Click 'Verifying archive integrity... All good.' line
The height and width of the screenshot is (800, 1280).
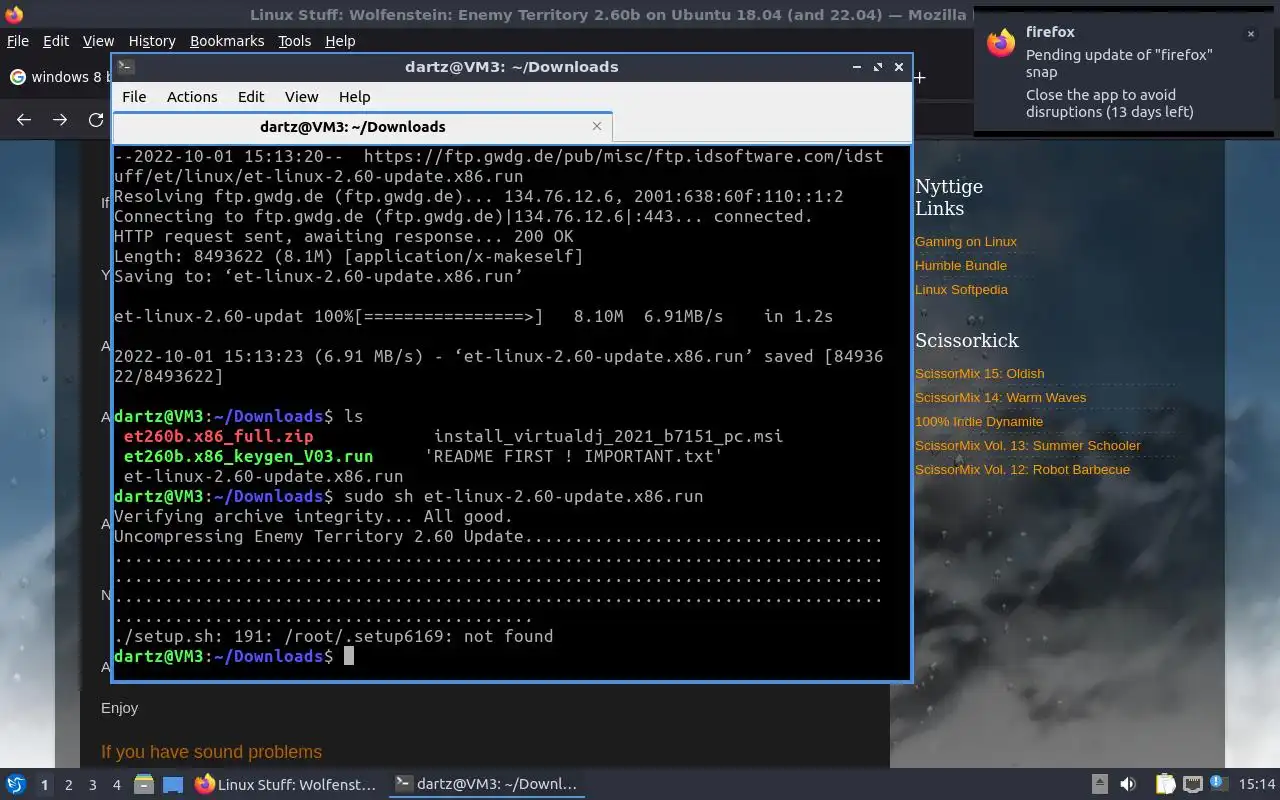313,516
